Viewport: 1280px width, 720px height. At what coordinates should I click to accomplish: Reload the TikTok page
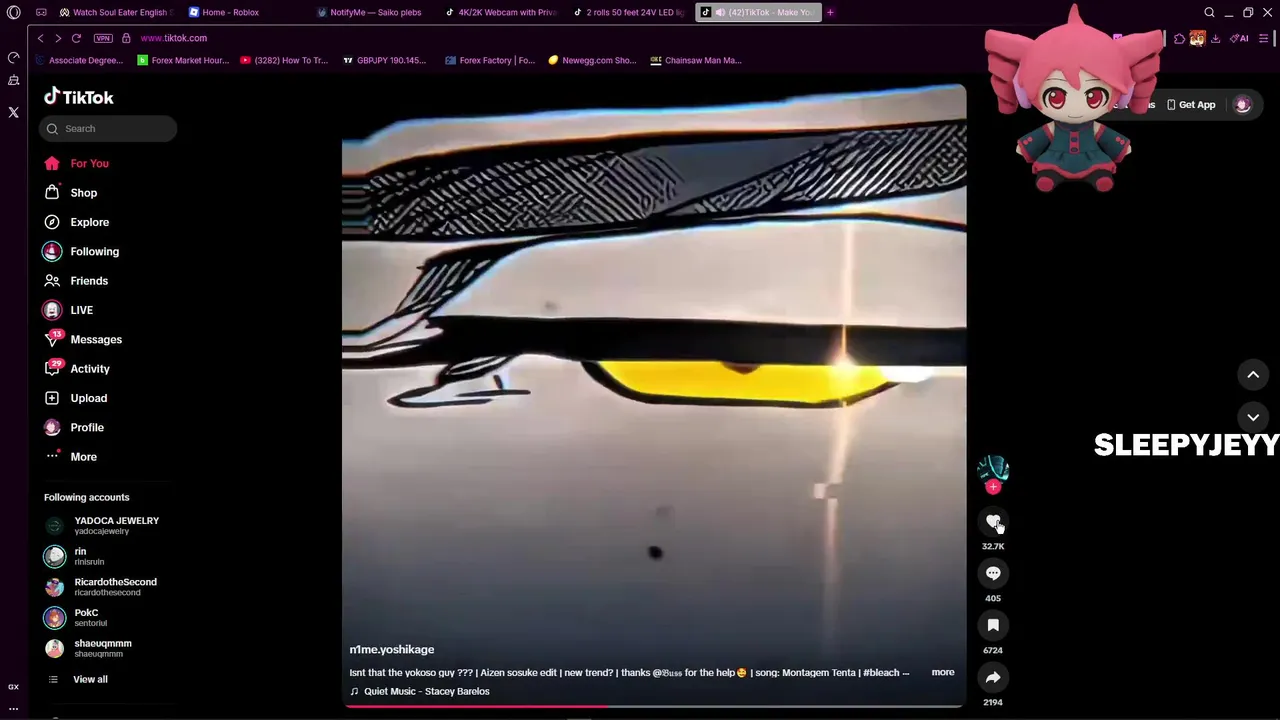pyautogui.click(x=76, y=38)
